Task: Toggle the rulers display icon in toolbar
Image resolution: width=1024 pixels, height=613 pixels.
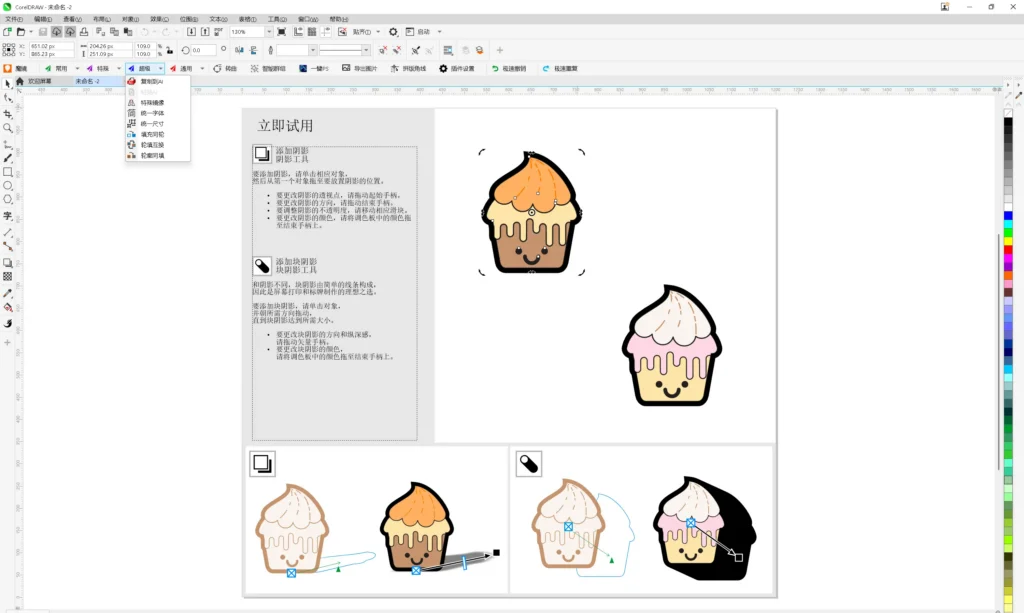Action: click(x=298, y=31)
